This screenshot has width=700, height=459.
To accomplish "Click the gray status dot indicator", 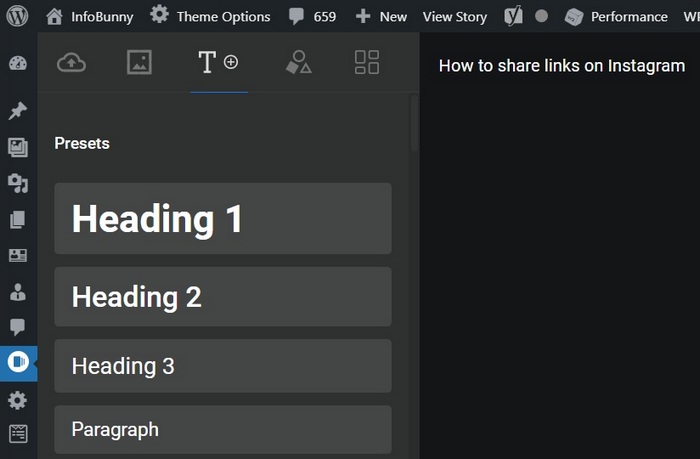I will click(x=541, y=17).
